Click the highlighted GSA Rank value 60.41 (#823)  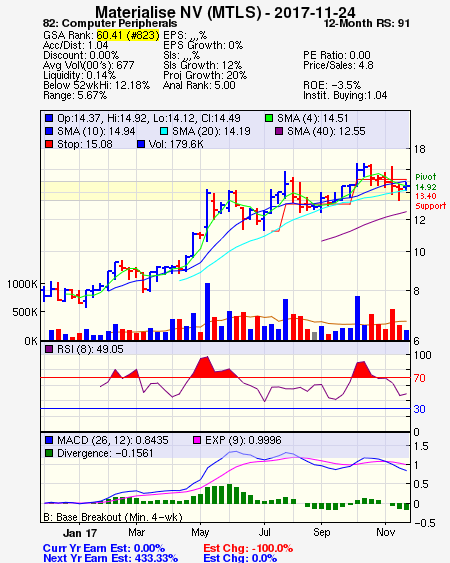pyautogui.click(x=128, y=35)
